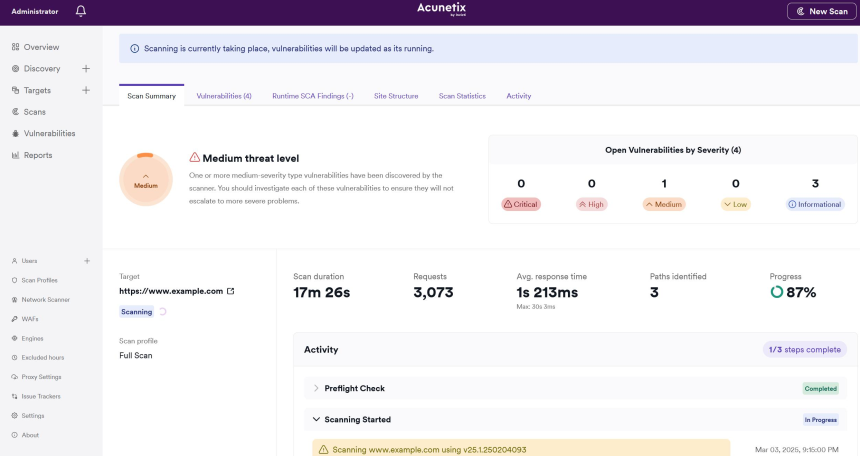Click the About info icon

coord(15,435)
